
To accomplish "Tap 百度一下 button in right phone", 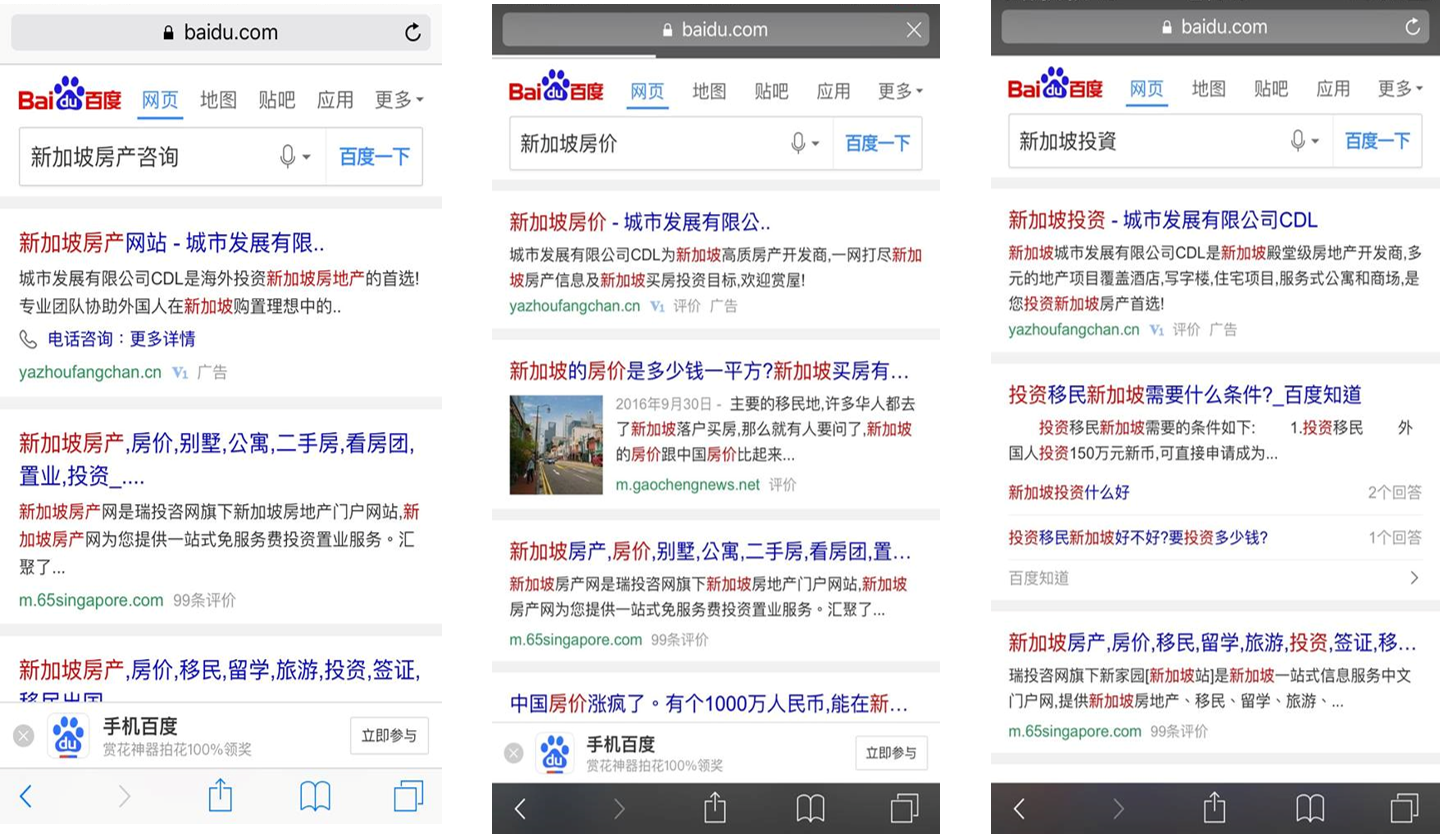I will (1377, 141).
